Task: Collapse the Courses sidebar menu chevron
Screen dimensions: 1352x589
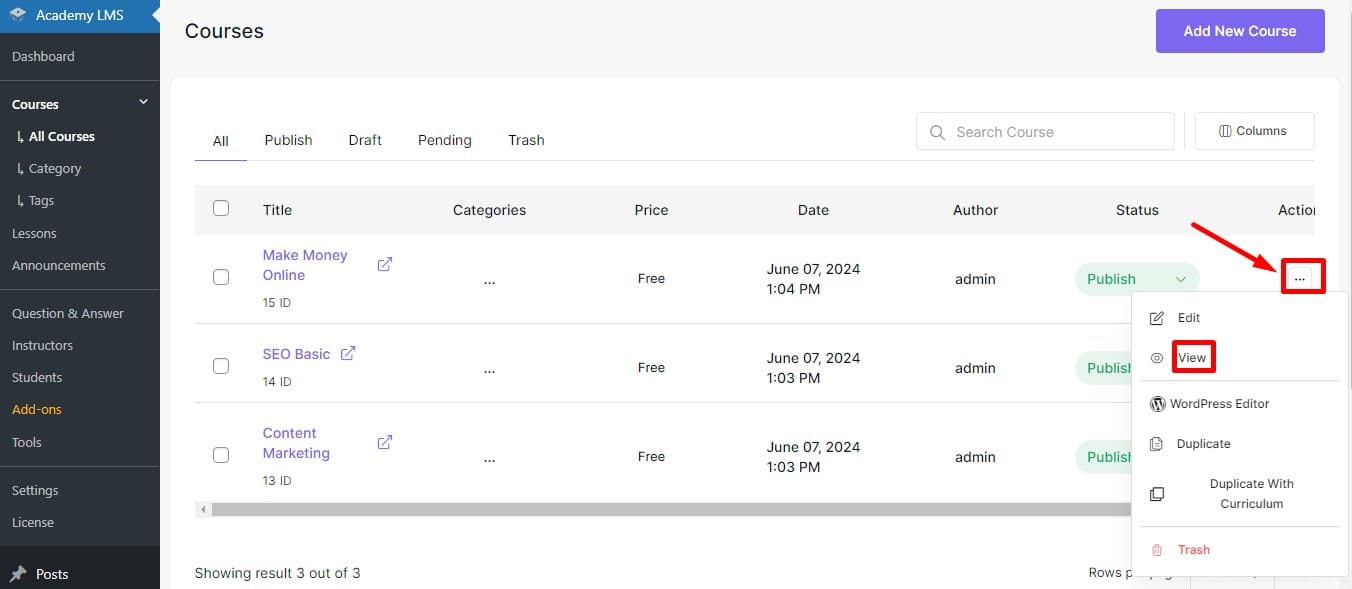Action: pos(143,102)
